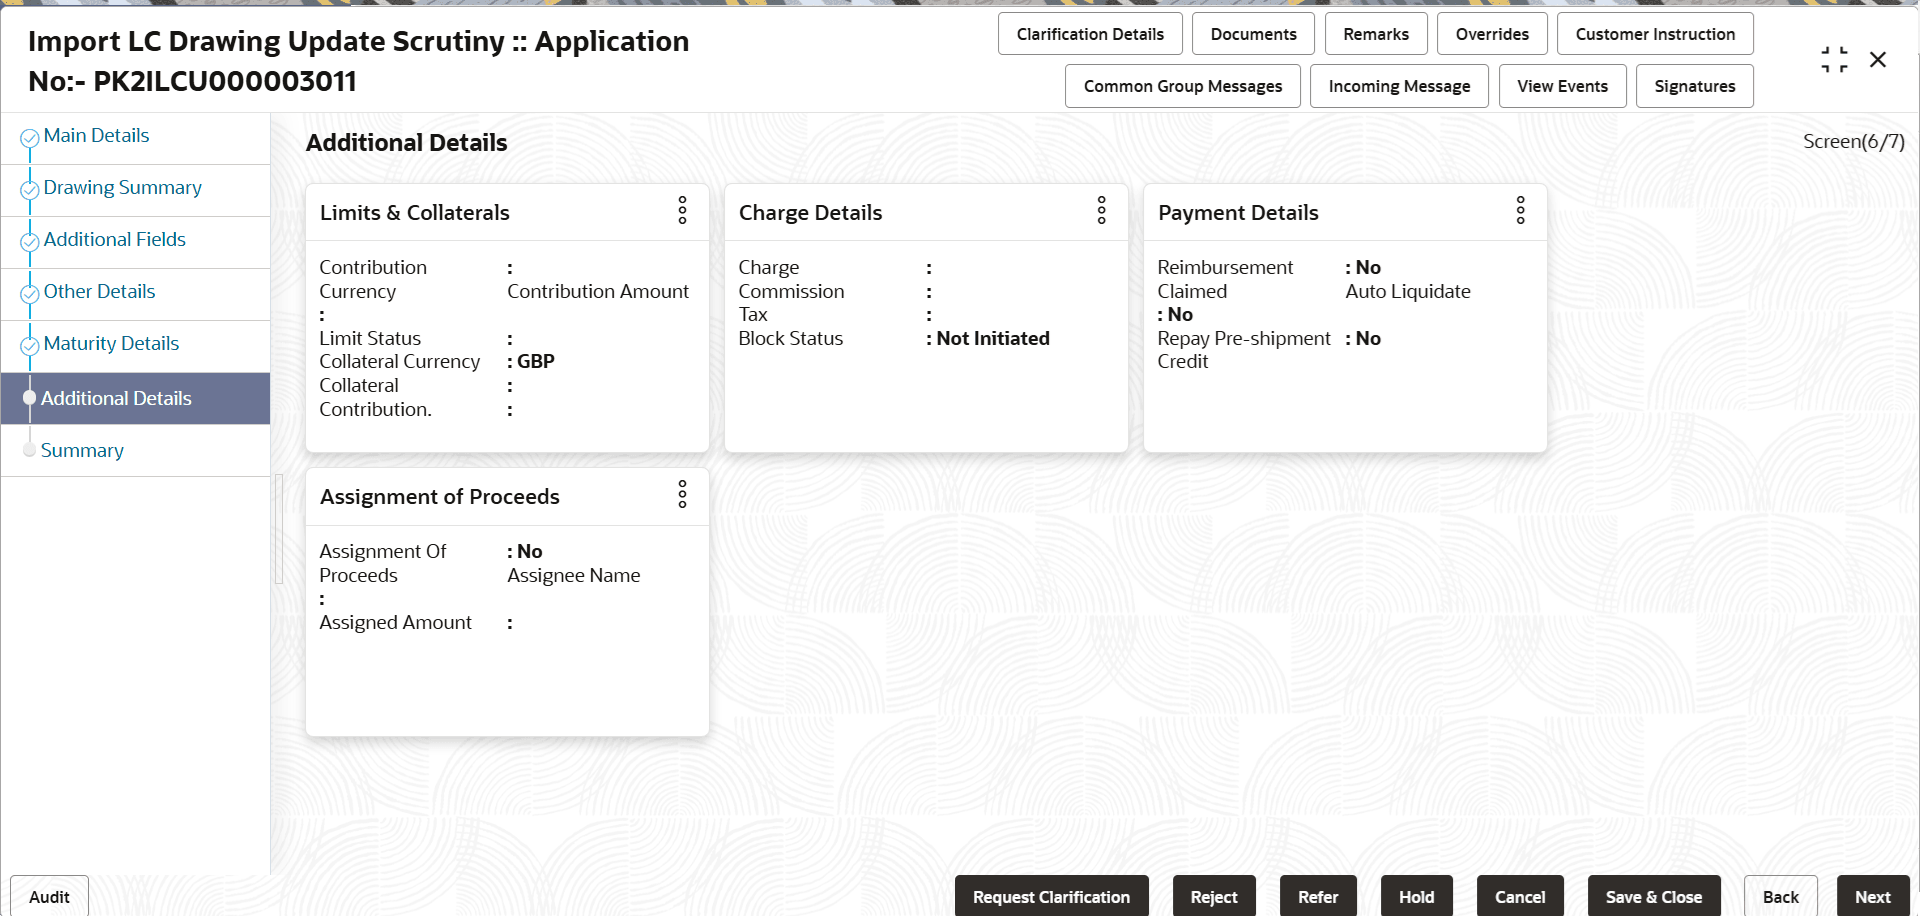Click the Hold button
The height and width of the screenshot is (916, 1920).
1416,897
